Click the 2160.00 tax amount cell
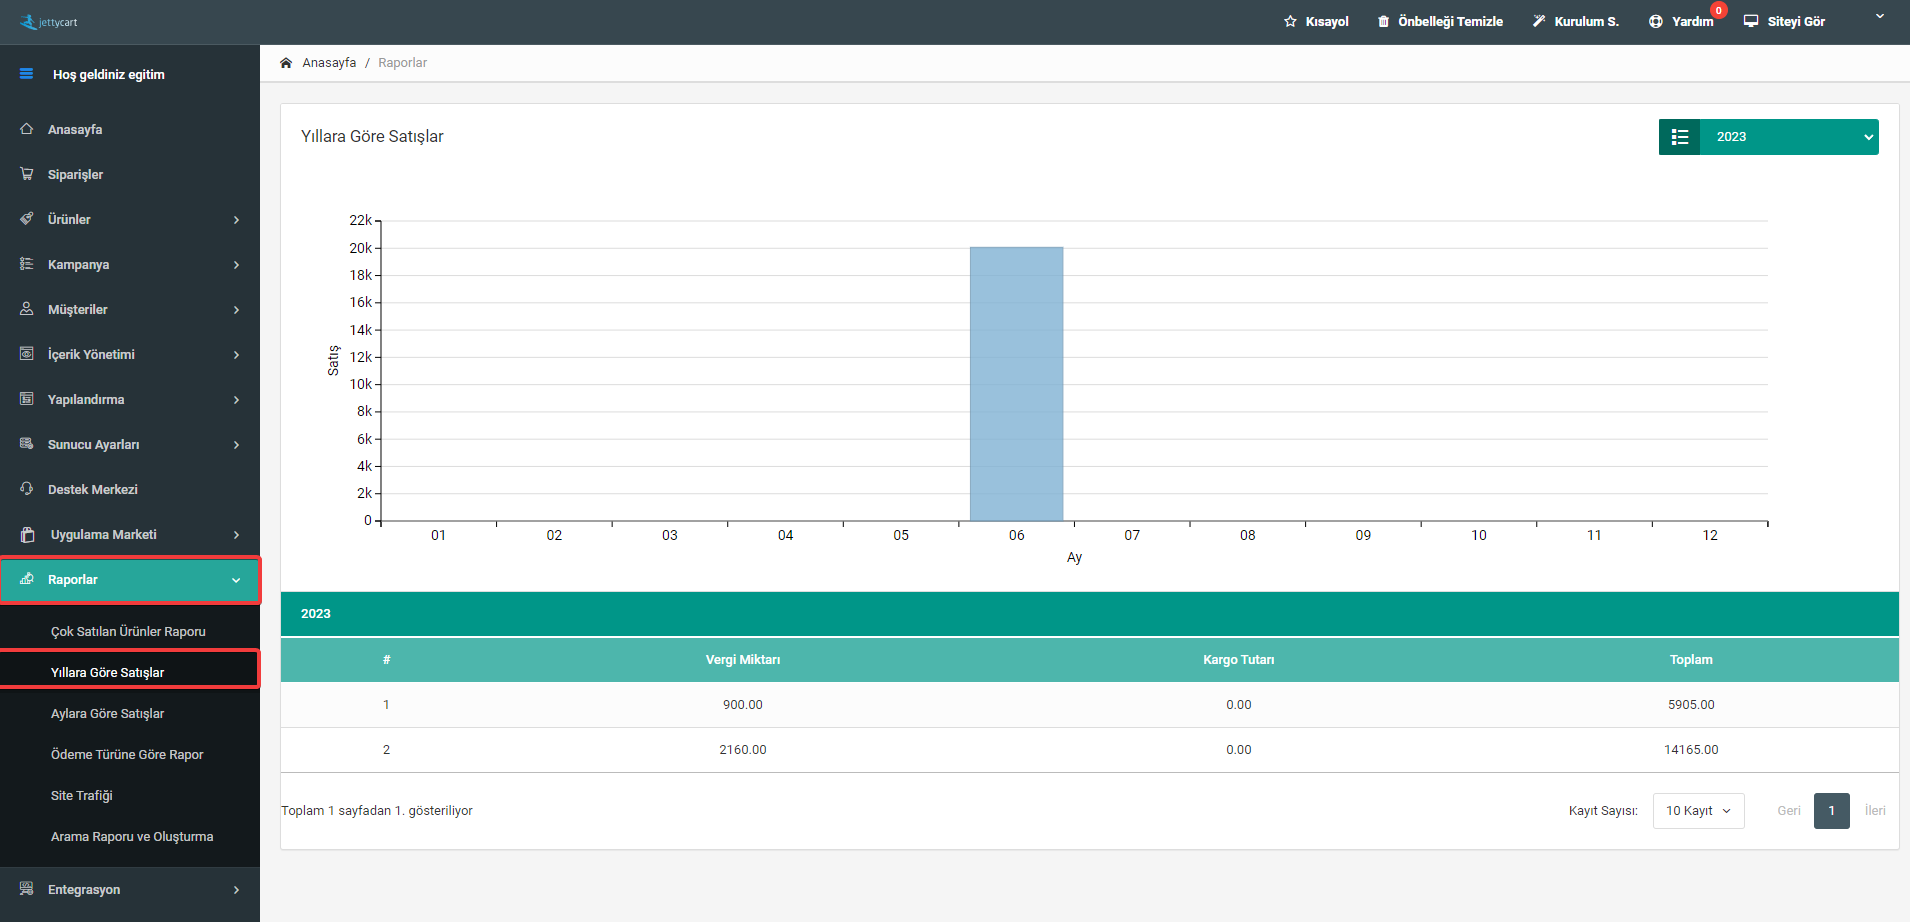Screen dimensions: 1910x922 click(743, 749)
